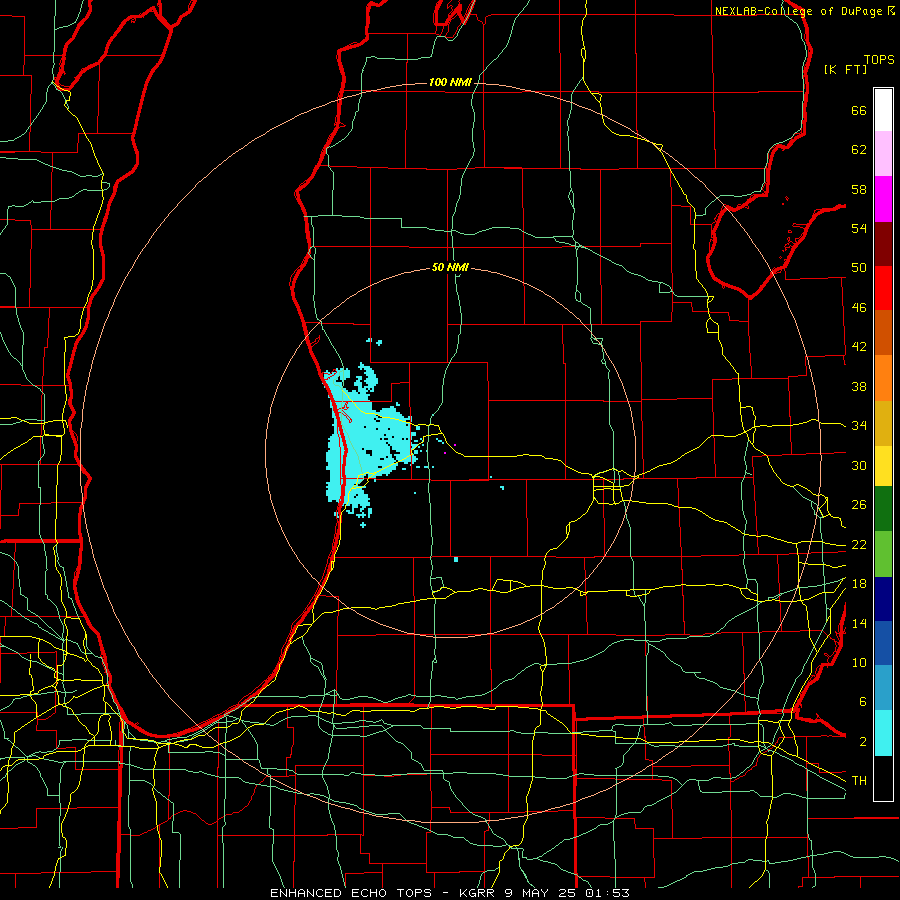The image size is (900, 900).
Task: Click the 'KGRR' radar site identifier
Action: pos(476,893)
